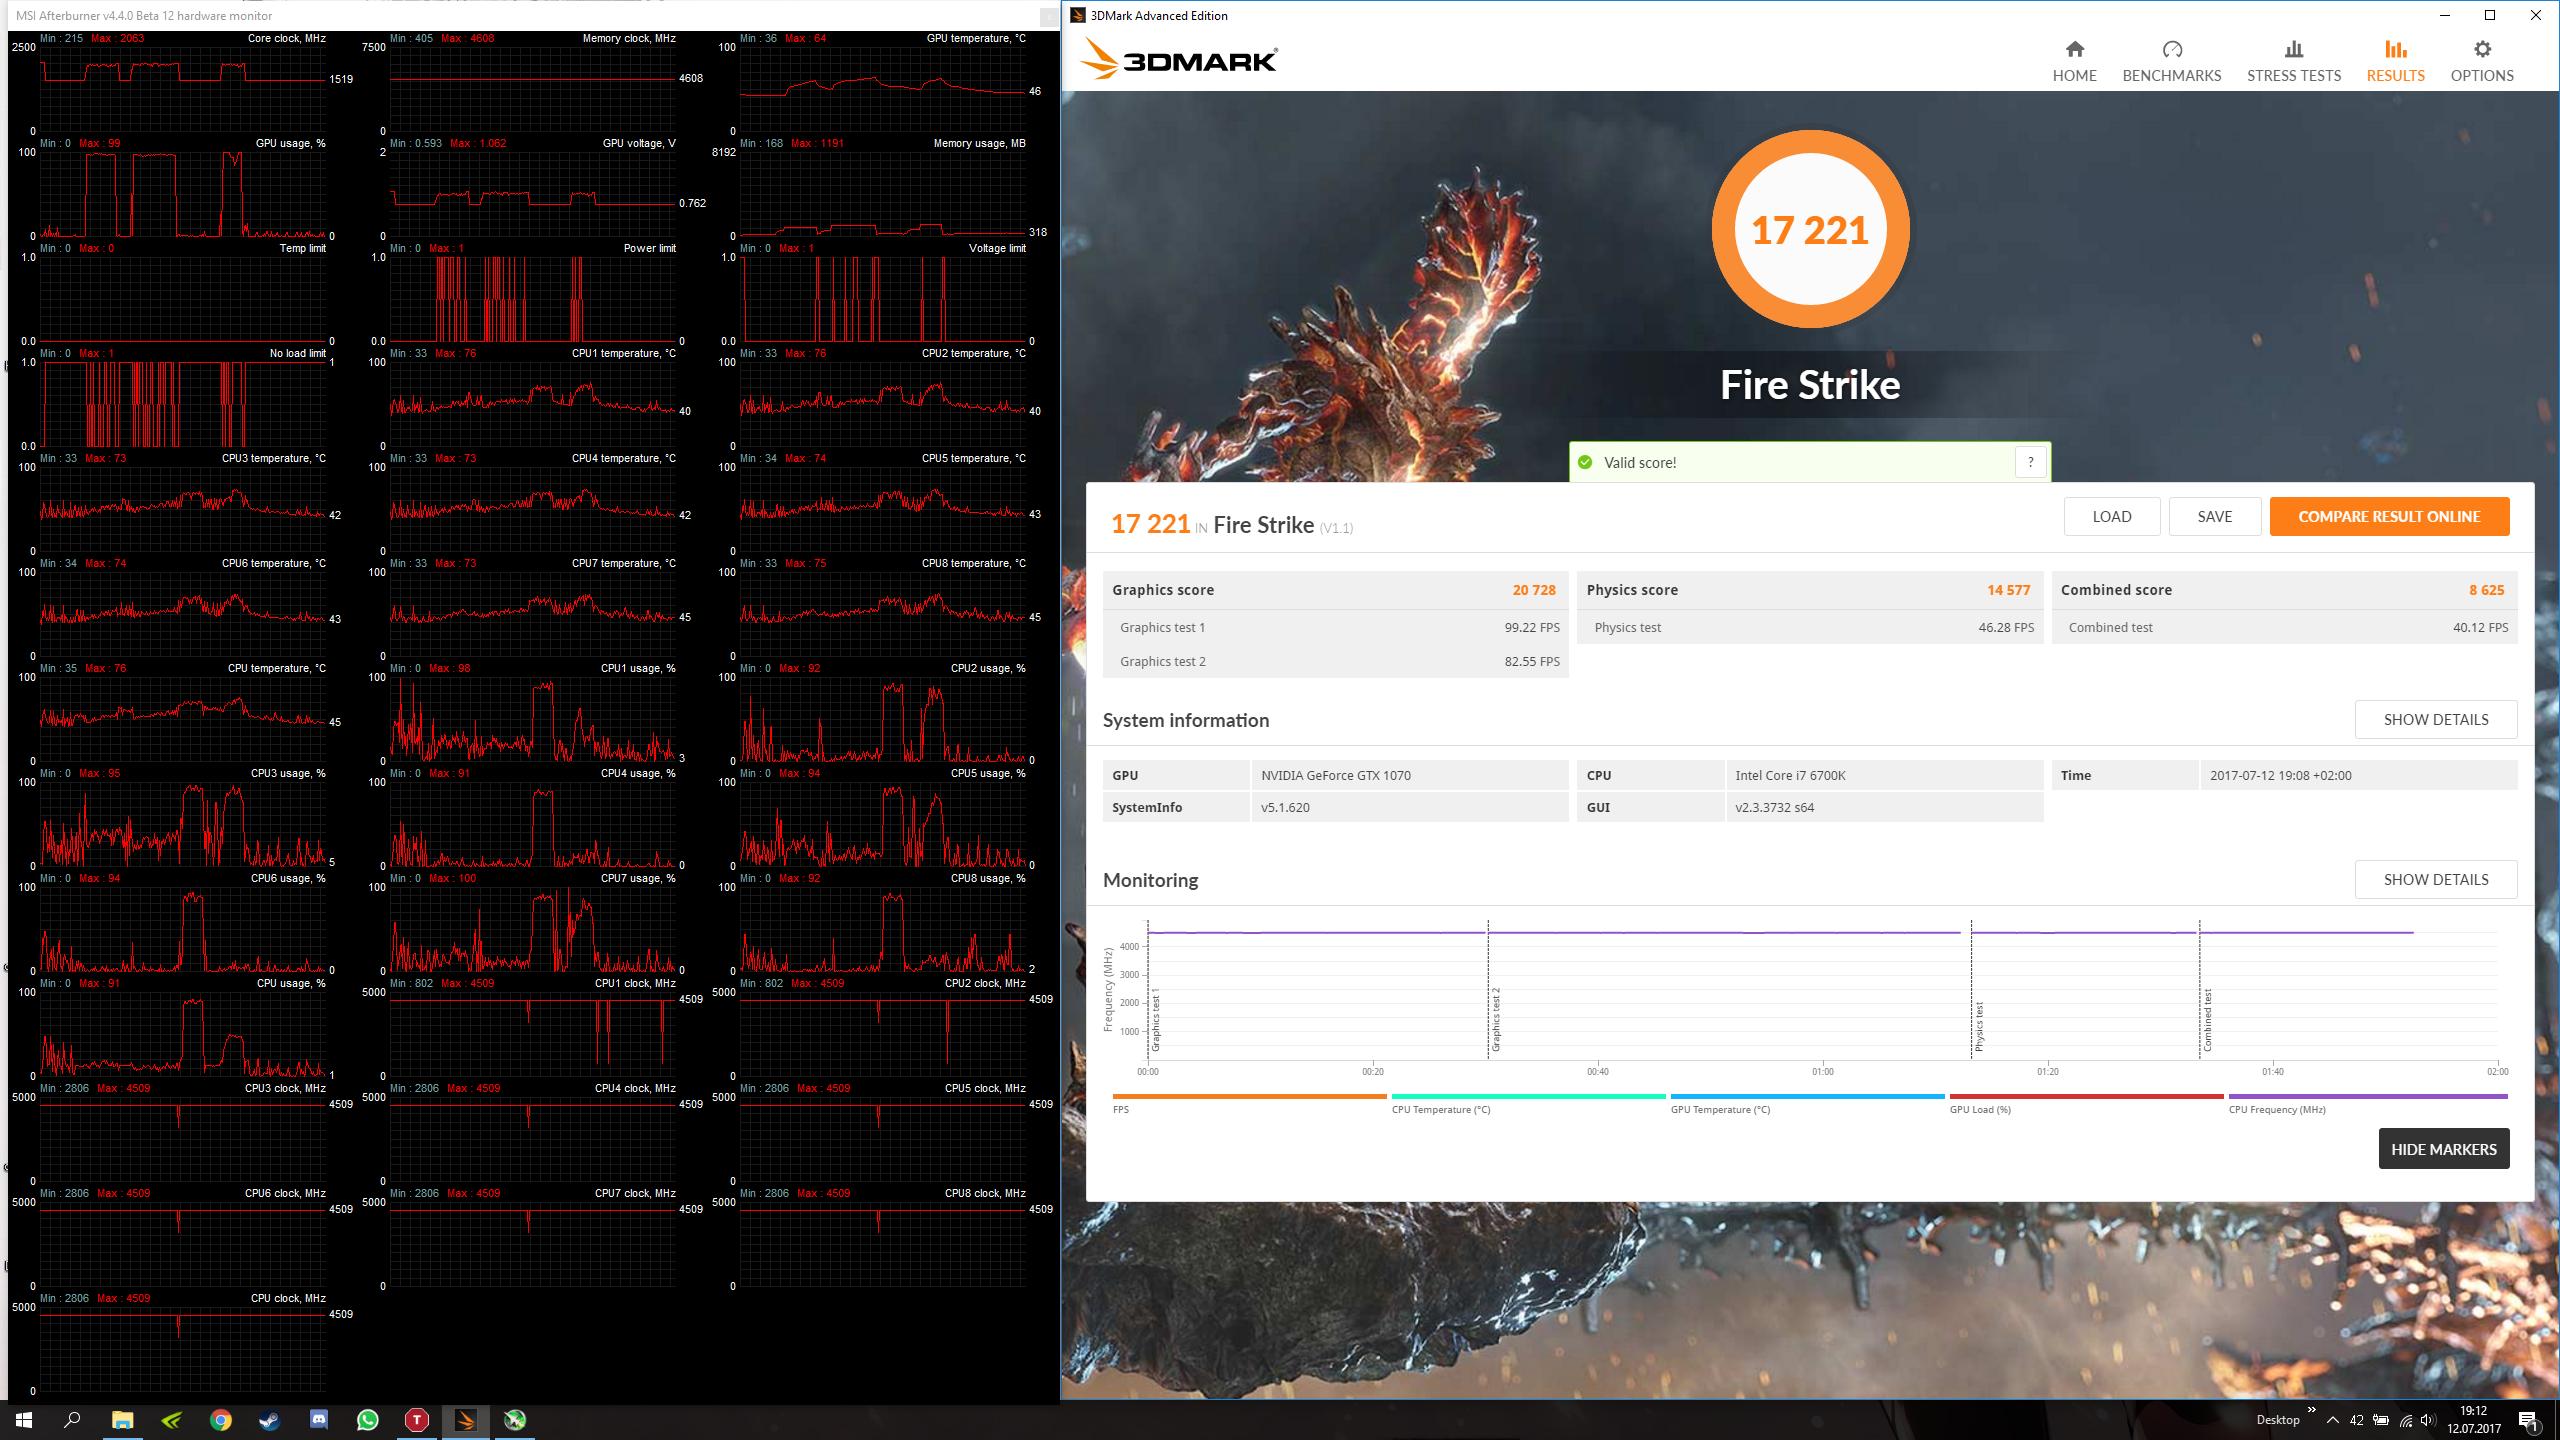Click Compare Result Online button
This screenshot has height=1440, width=2560.
coord(2388,517)
